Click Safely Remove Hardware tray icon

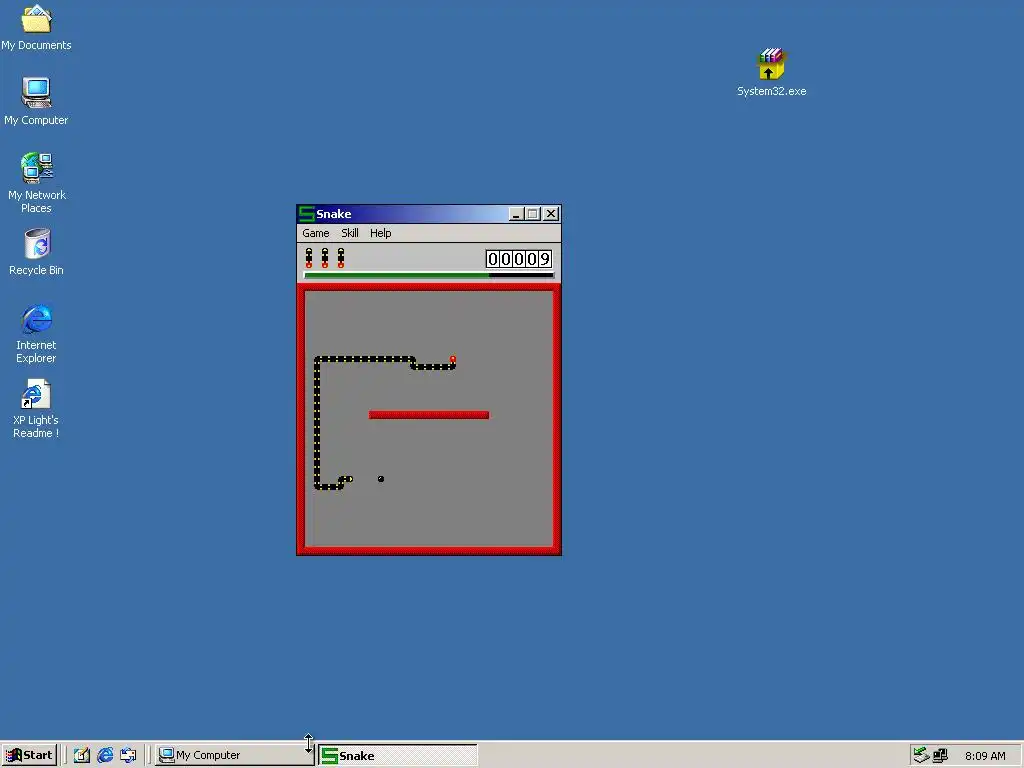921,755
